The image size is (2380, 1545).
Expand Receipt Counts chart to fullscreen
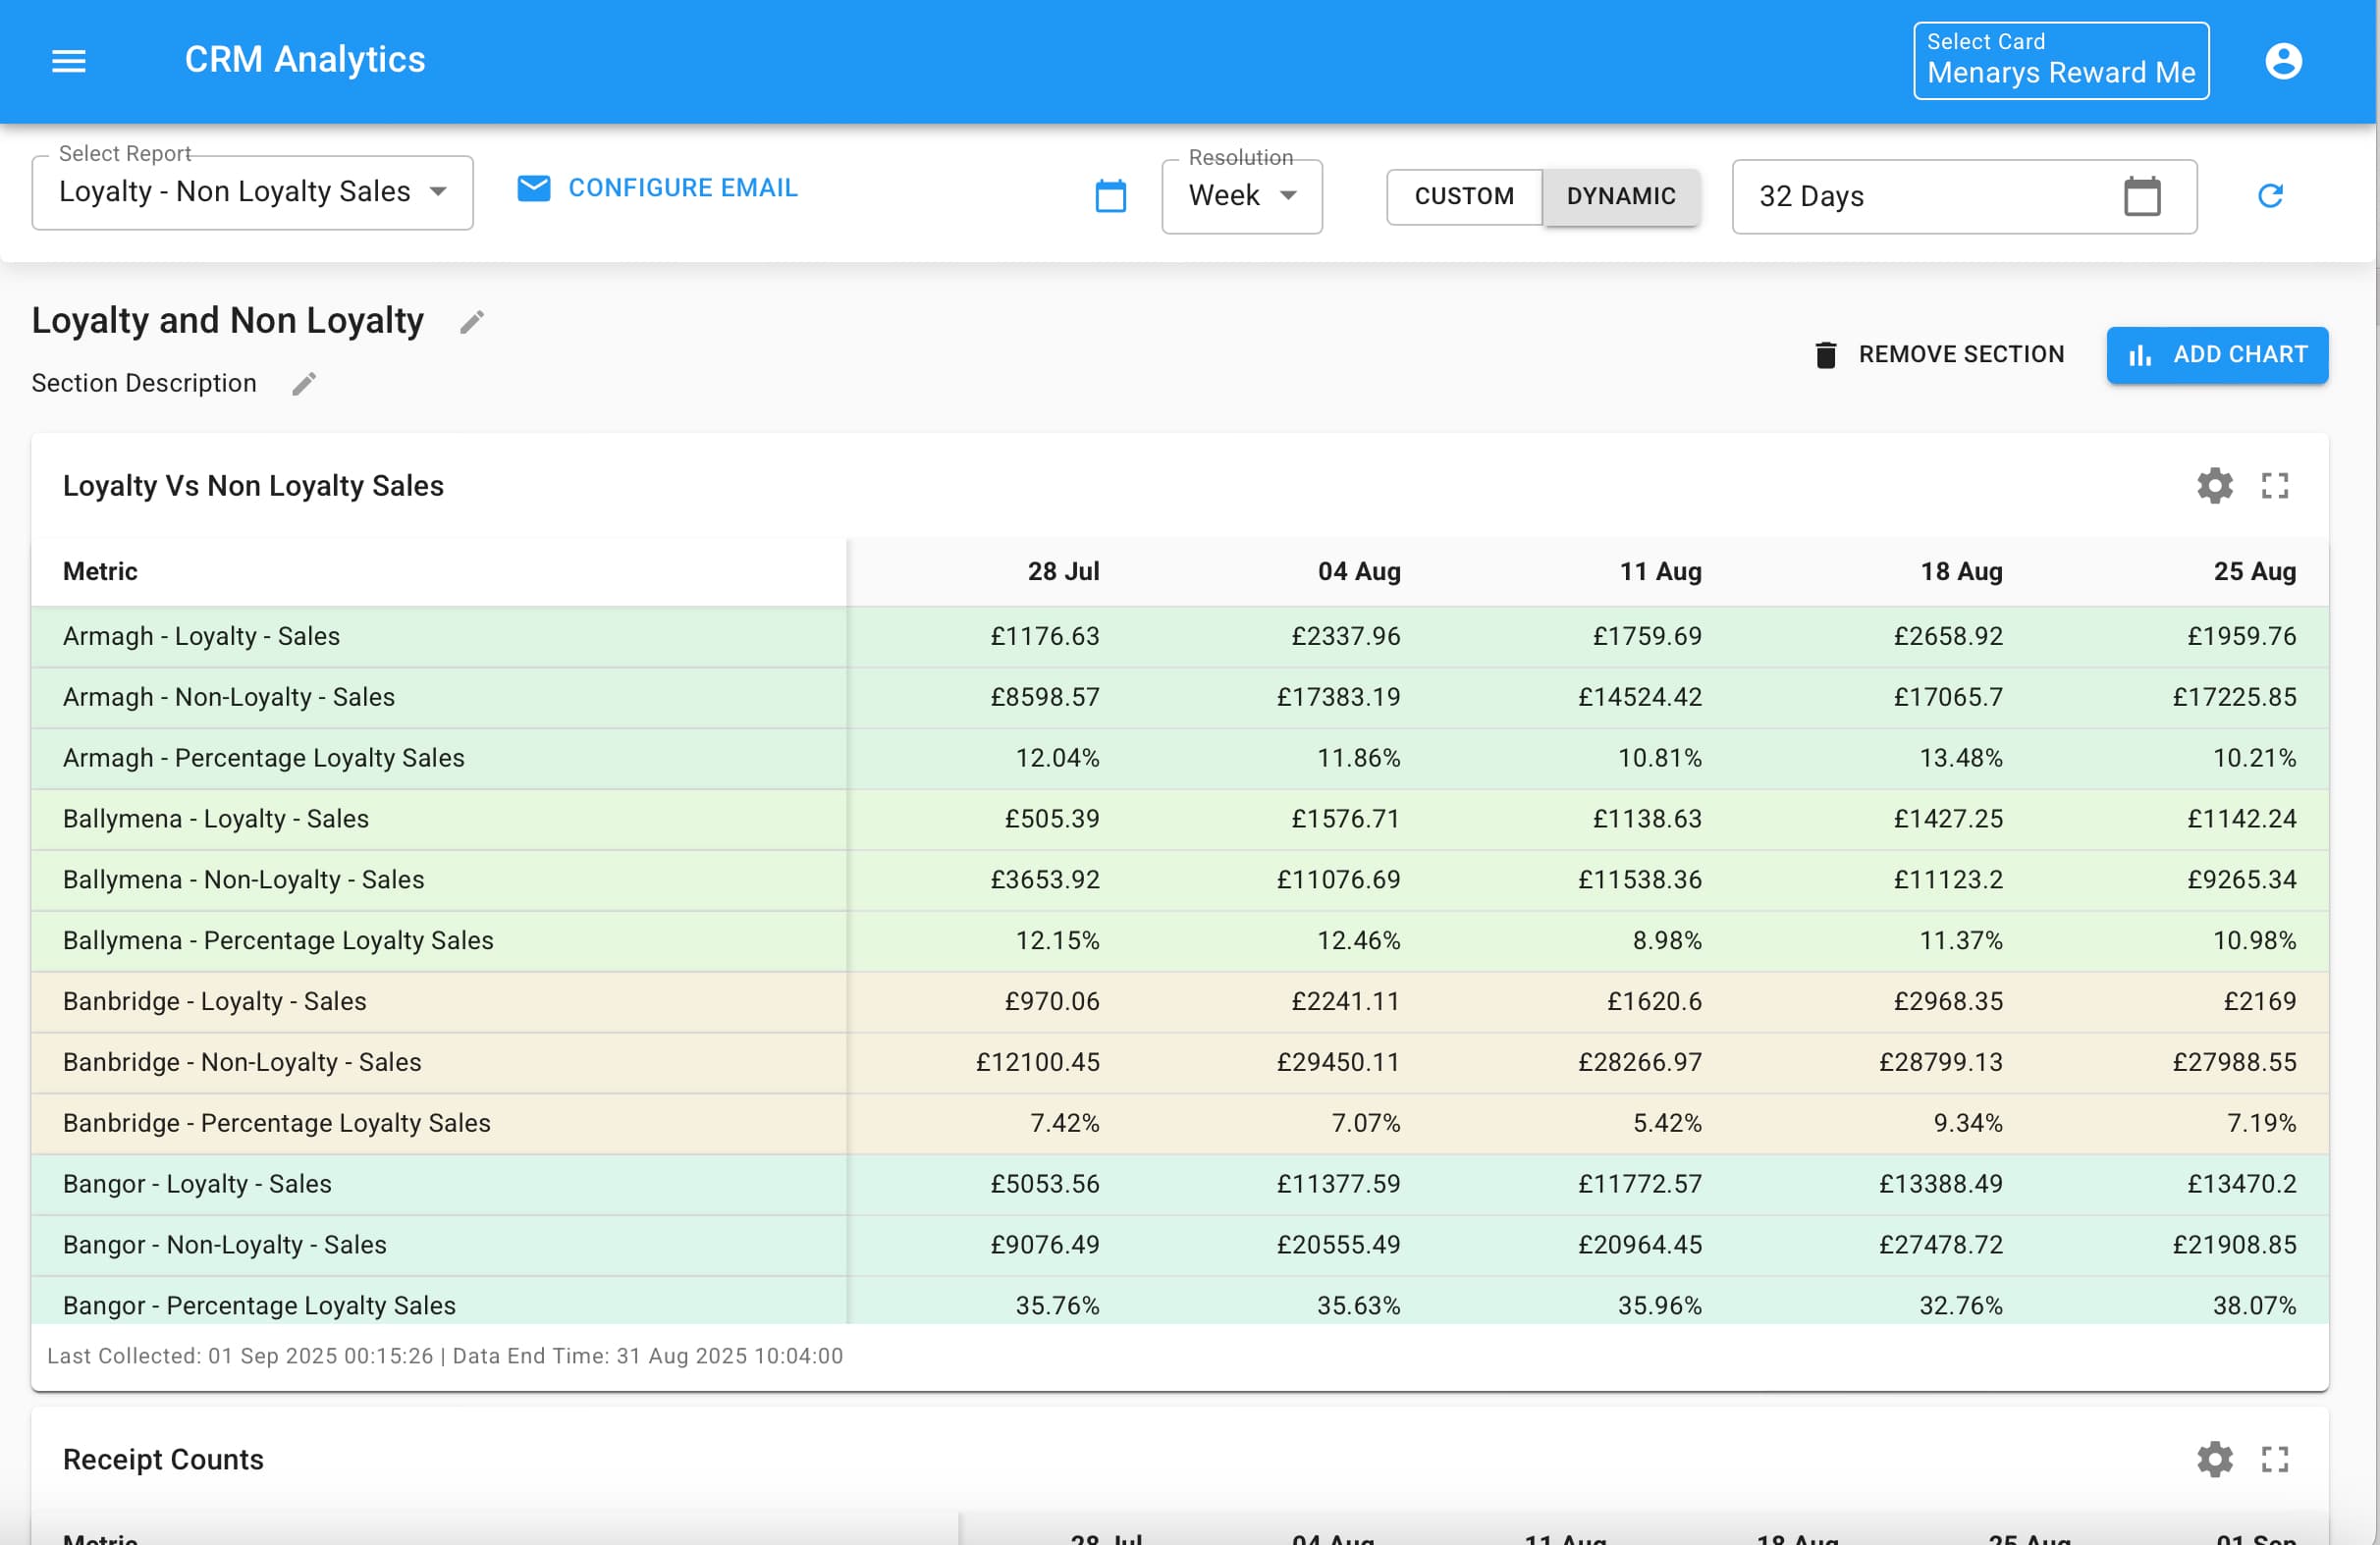tap(2274, 1459)
